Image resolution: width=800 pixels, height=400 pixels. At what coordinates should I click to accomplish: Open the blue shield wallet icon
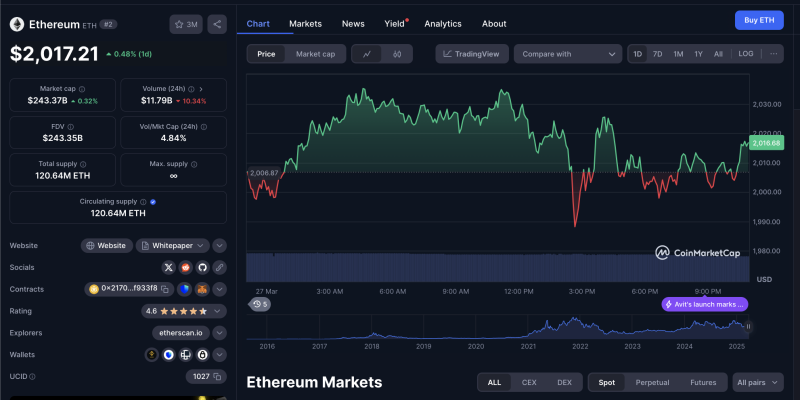click(168, 355)
